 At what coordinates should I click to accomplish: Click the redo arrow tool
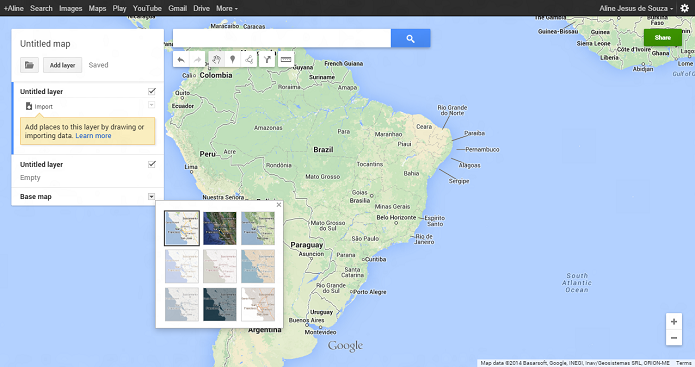click(198, 59)
